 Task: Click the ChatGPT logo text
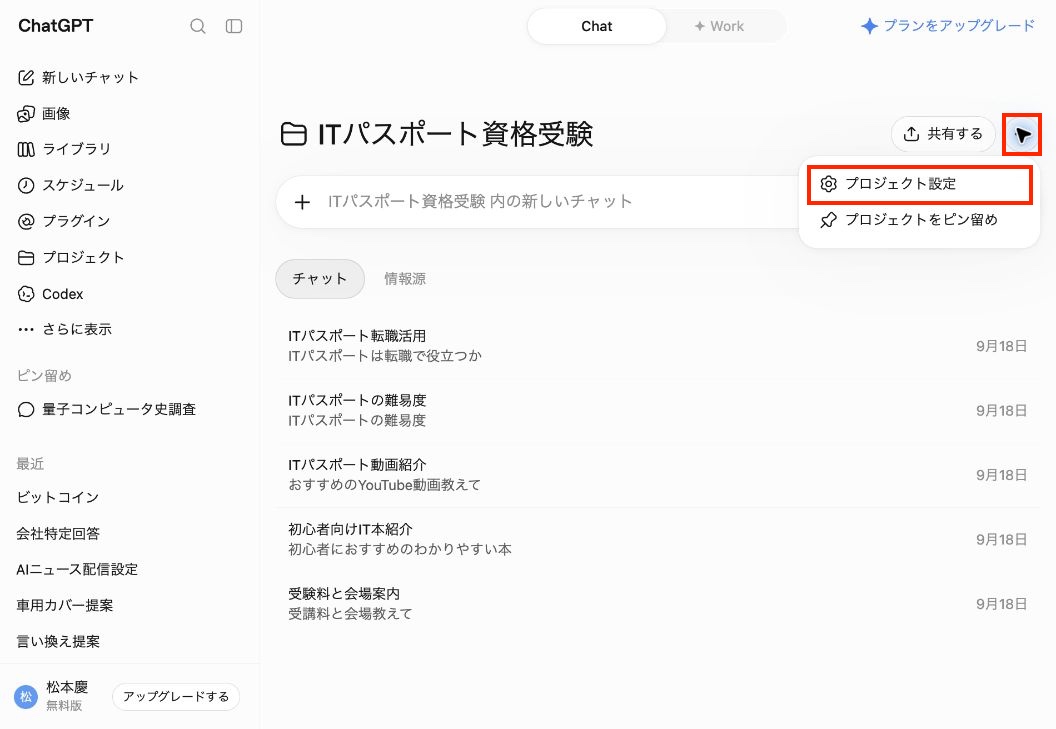point(55,26)
